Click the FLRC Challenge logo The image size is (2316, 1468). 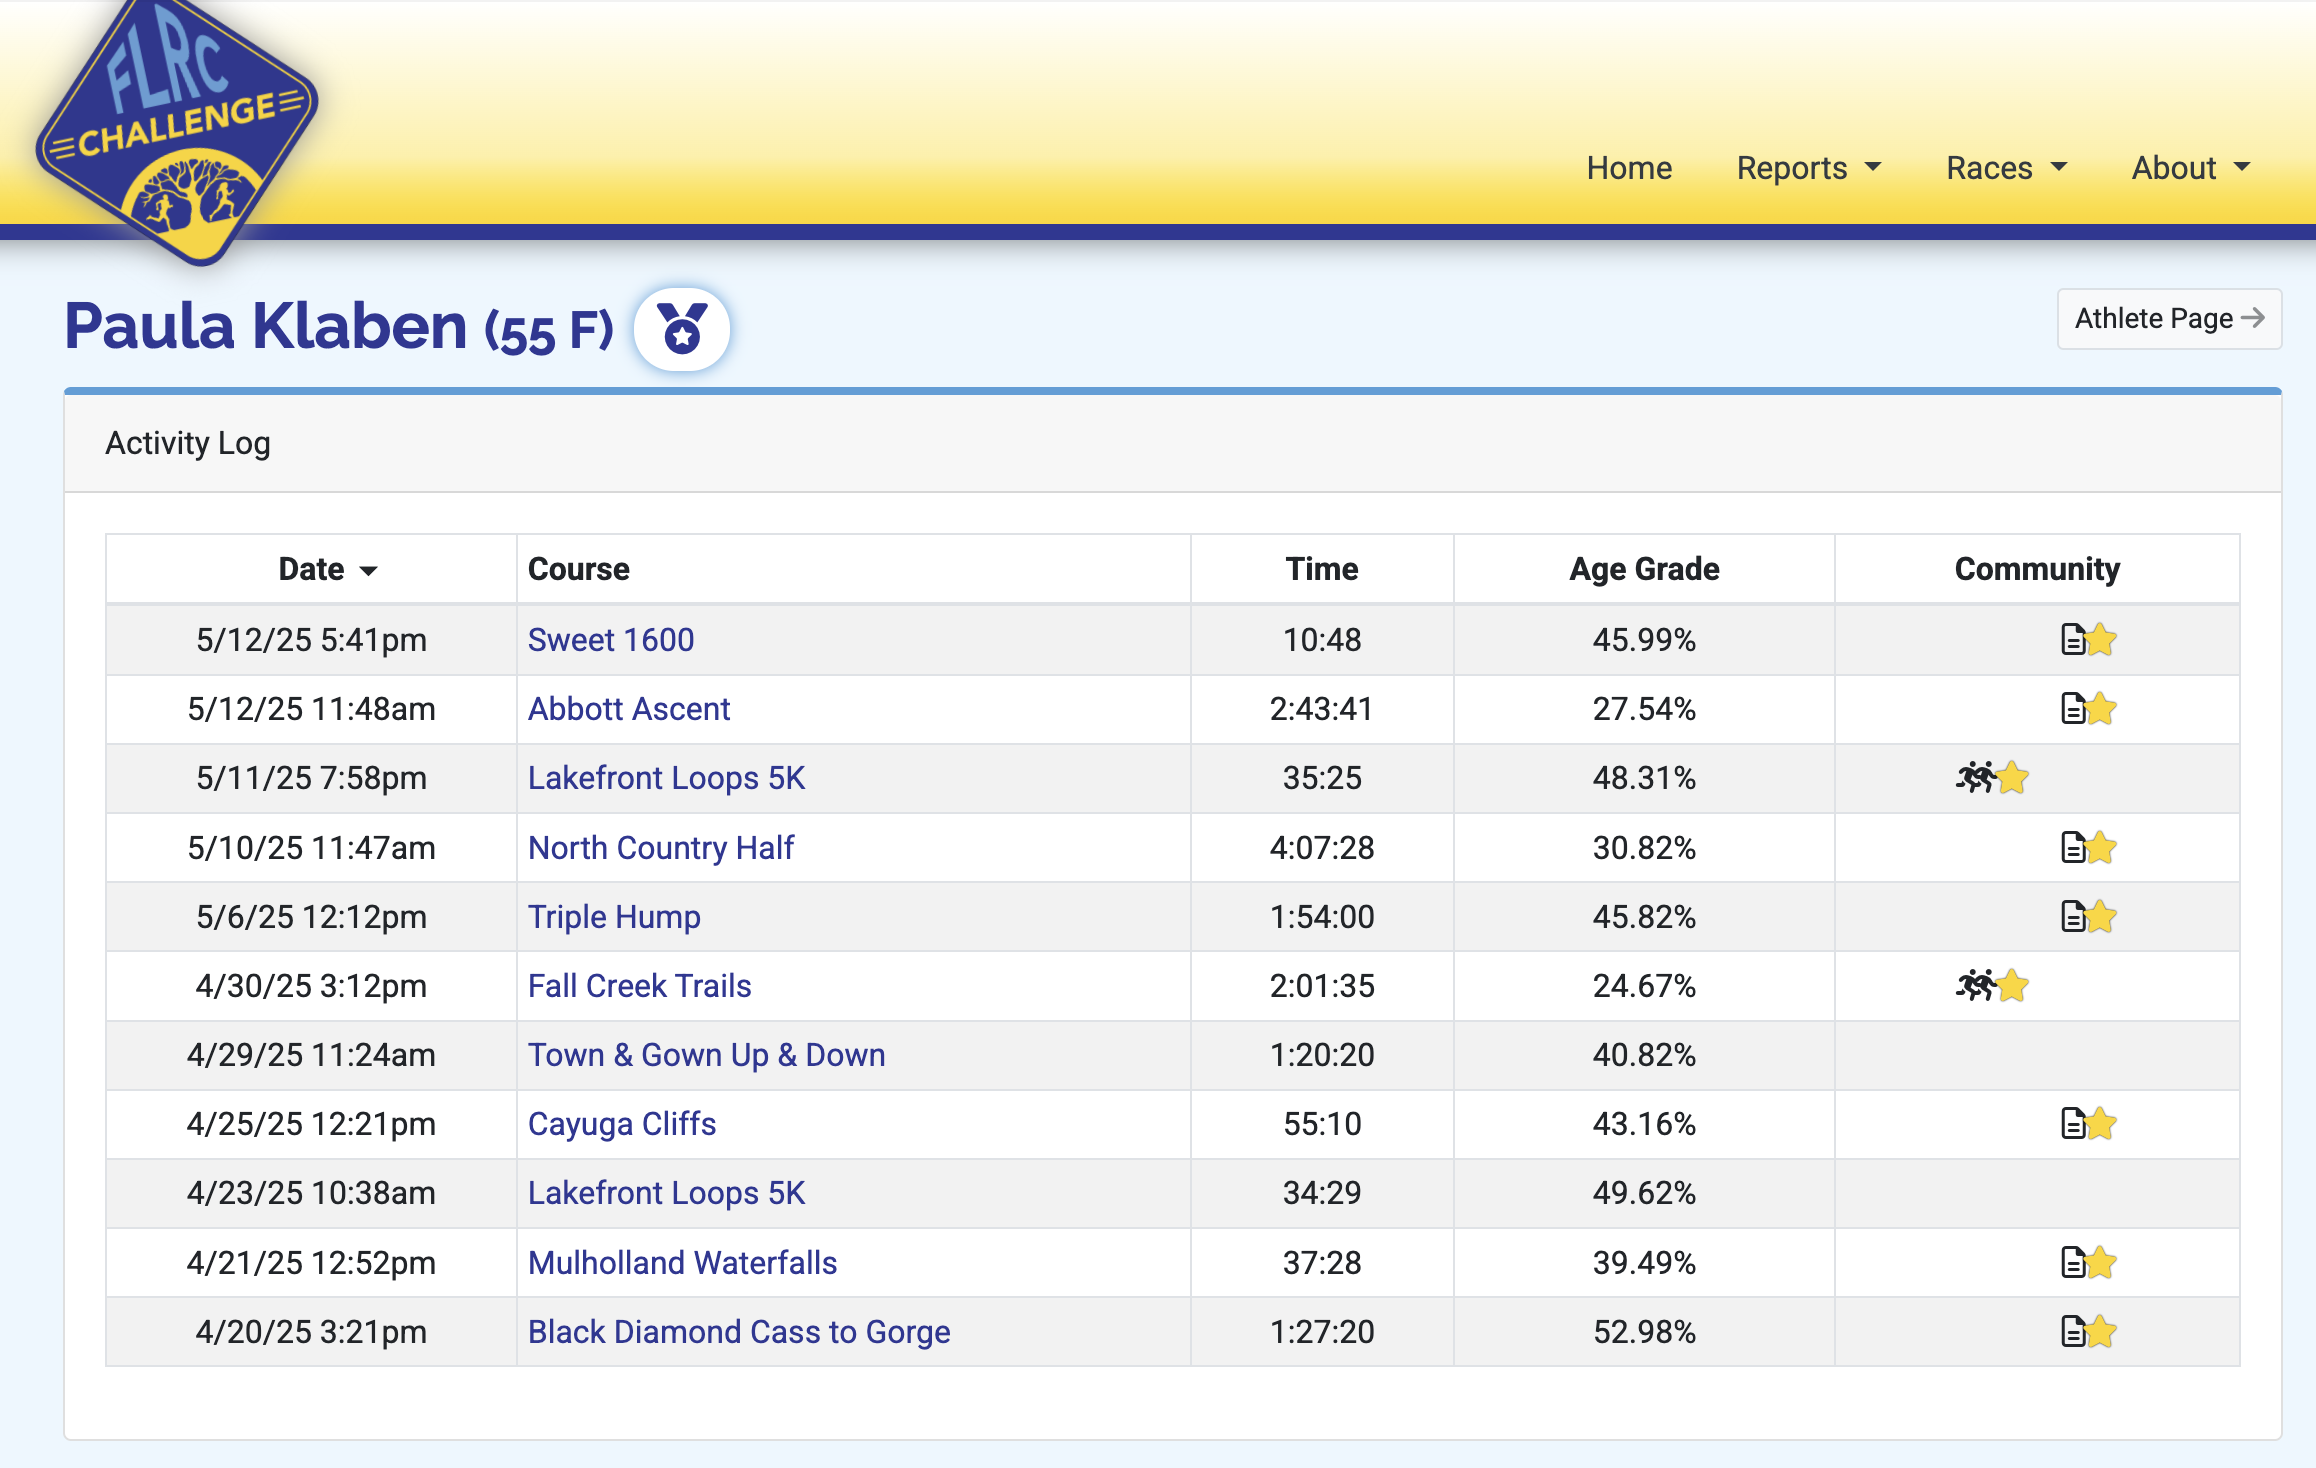click(x=177, y=130)
